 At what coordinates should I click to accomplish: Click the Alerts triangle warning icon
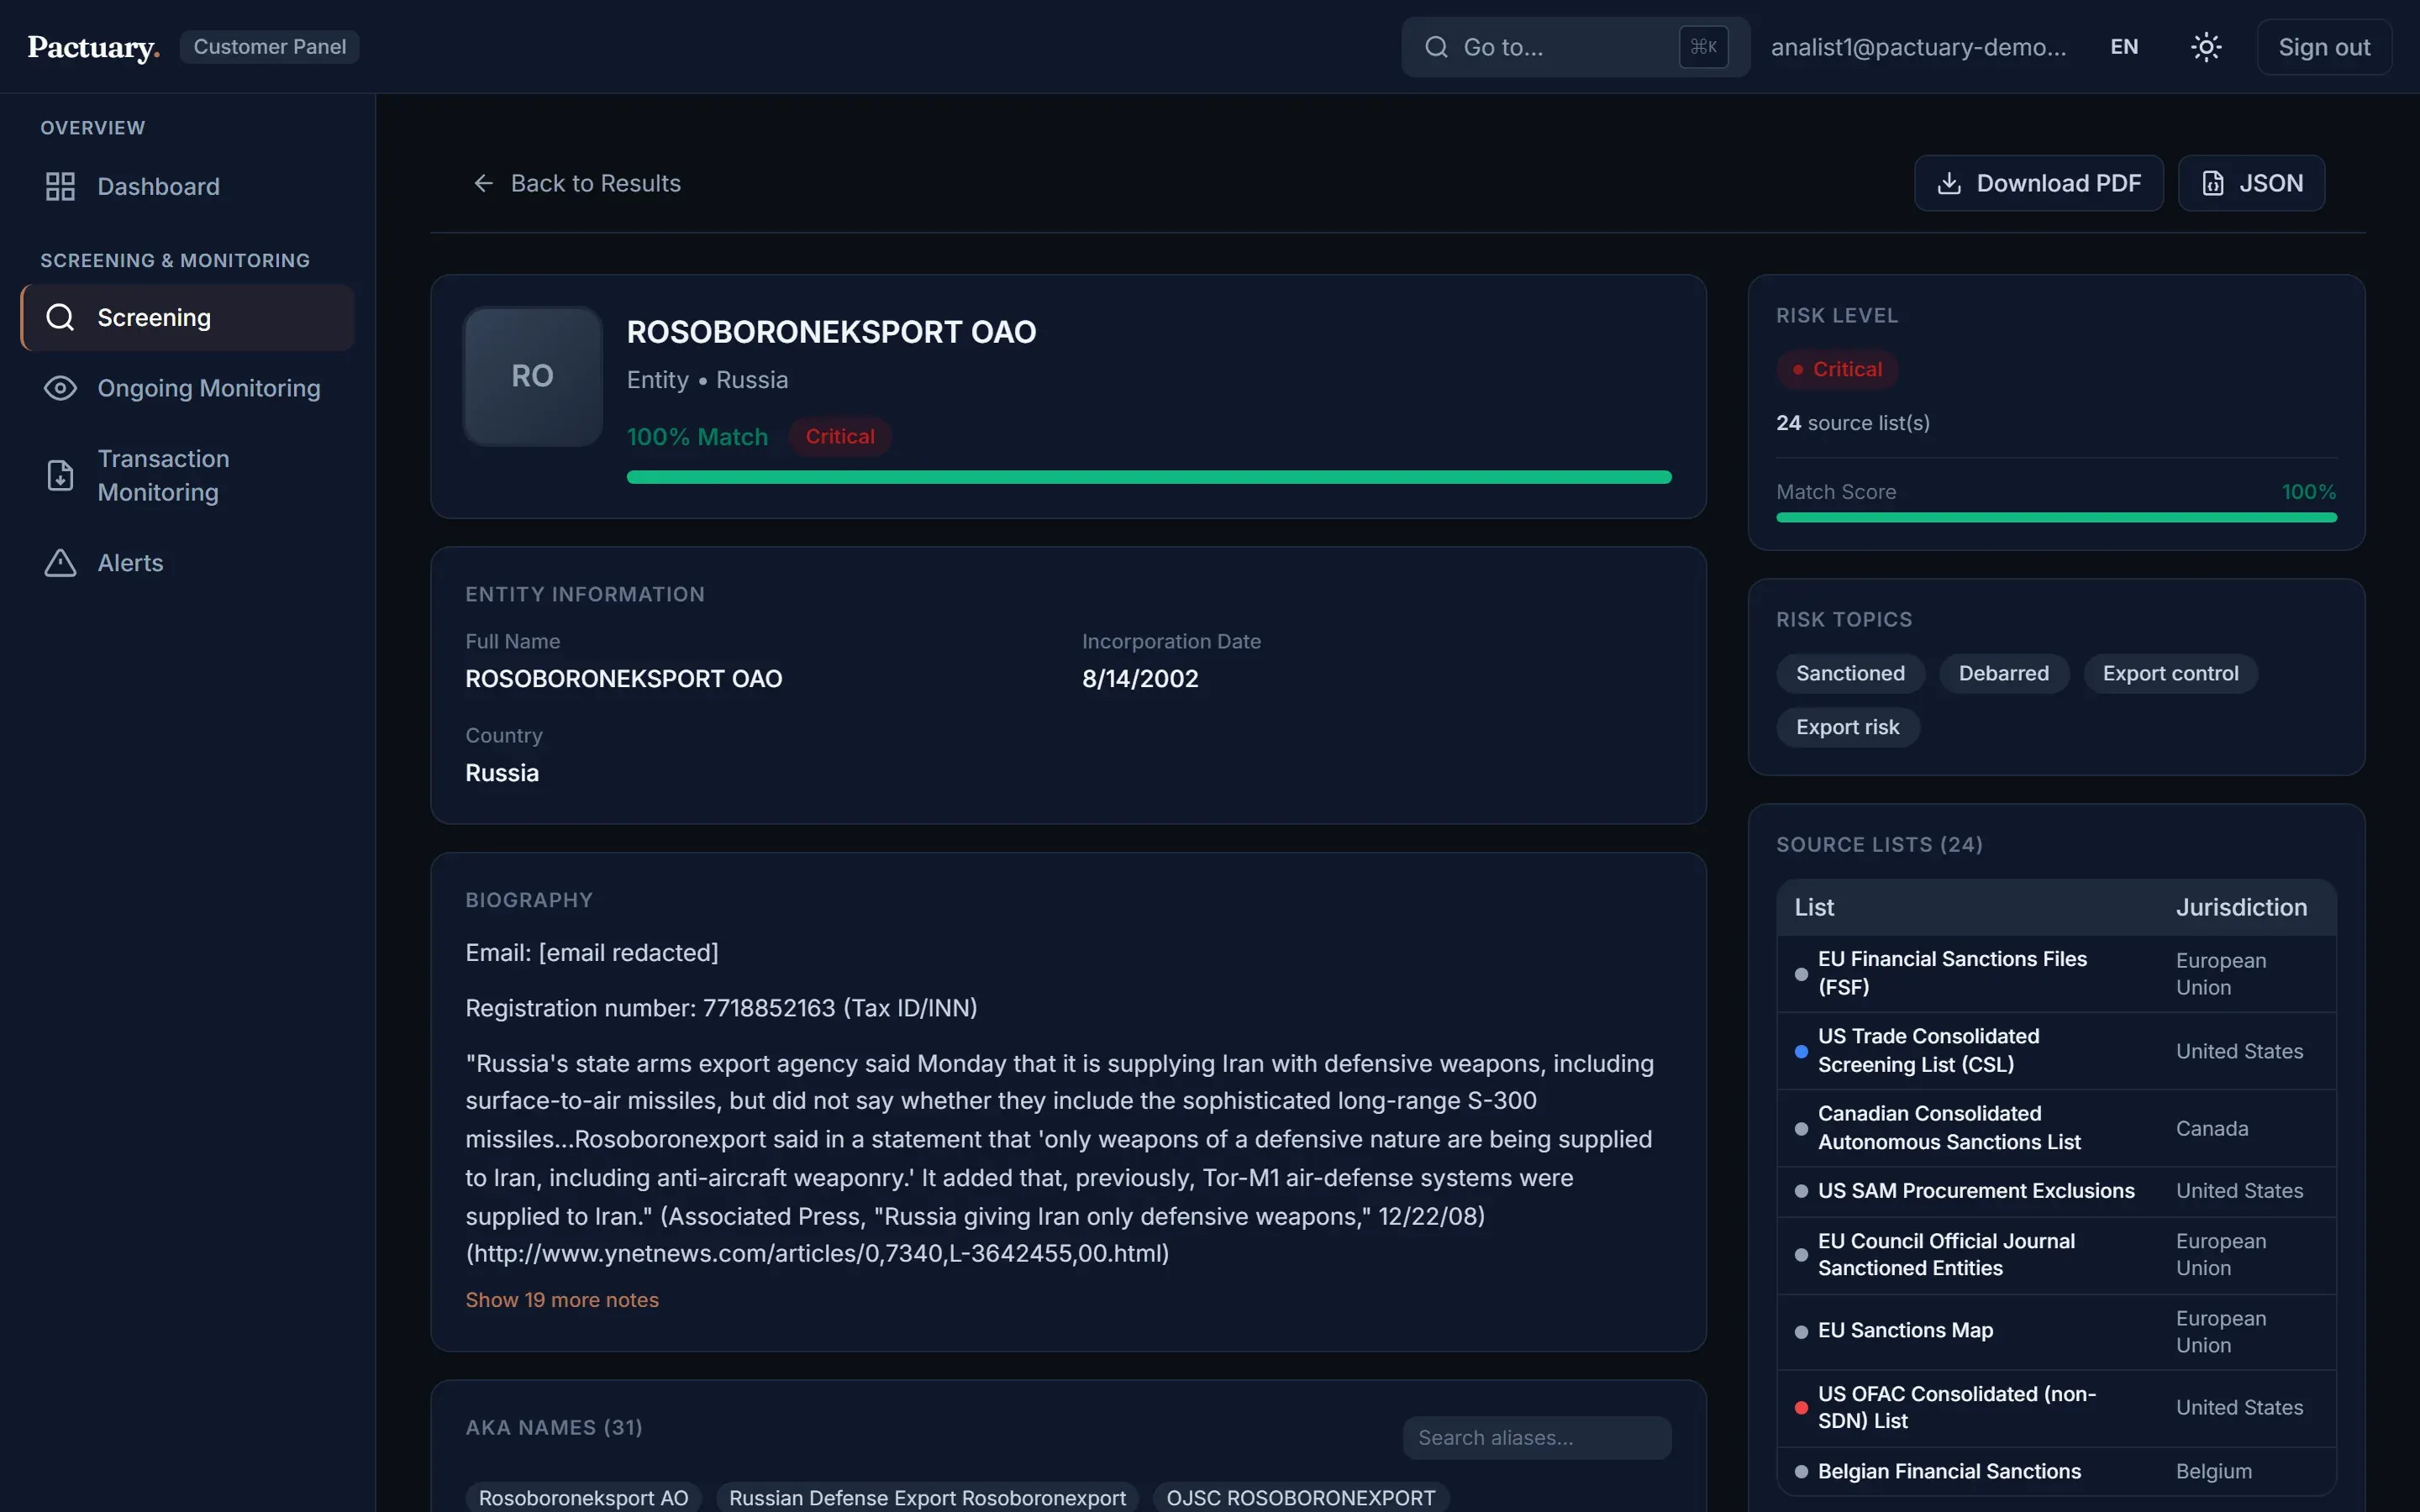(x=60, y=562)
